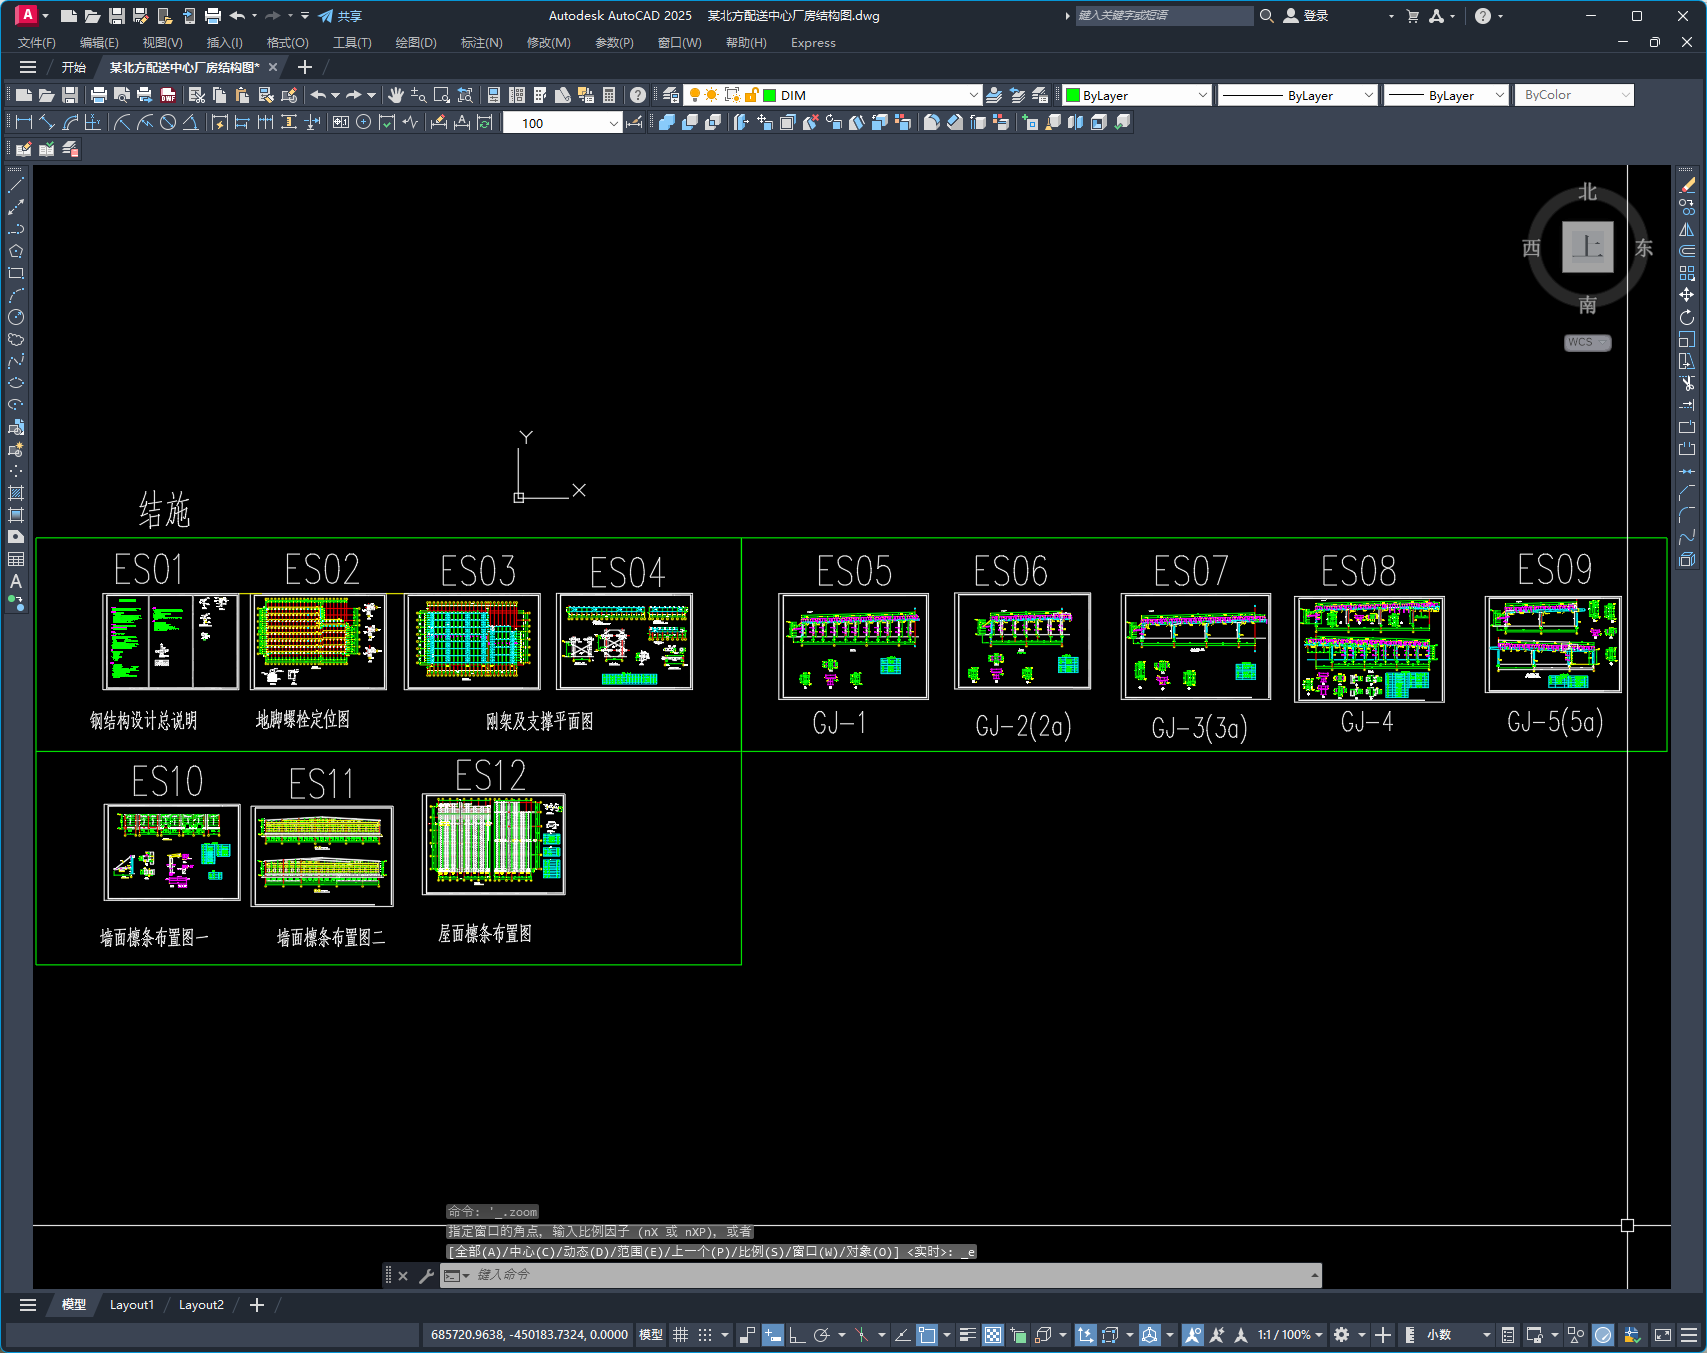Click the Plot (print) icon in toolbar
Screen dimensions: 1707x1353
(x=98, y=95)
